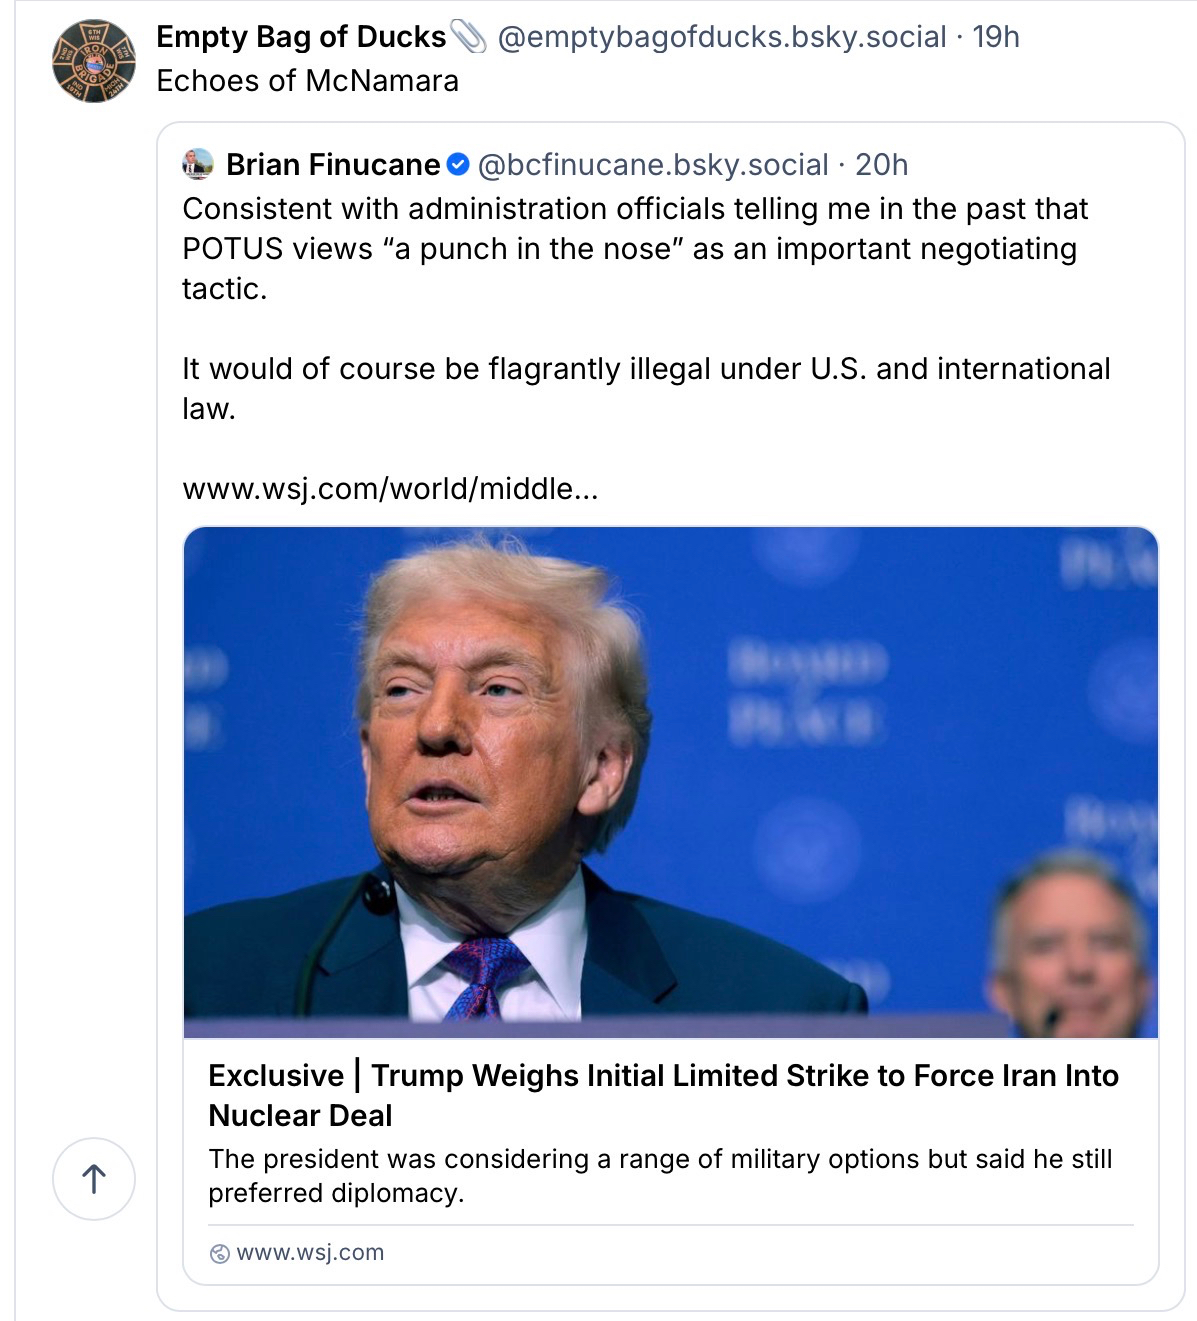This screenshot has height=1321, width=1197.
Task: Open the WSJ article preview image
Action: click(x=670, y=782)
